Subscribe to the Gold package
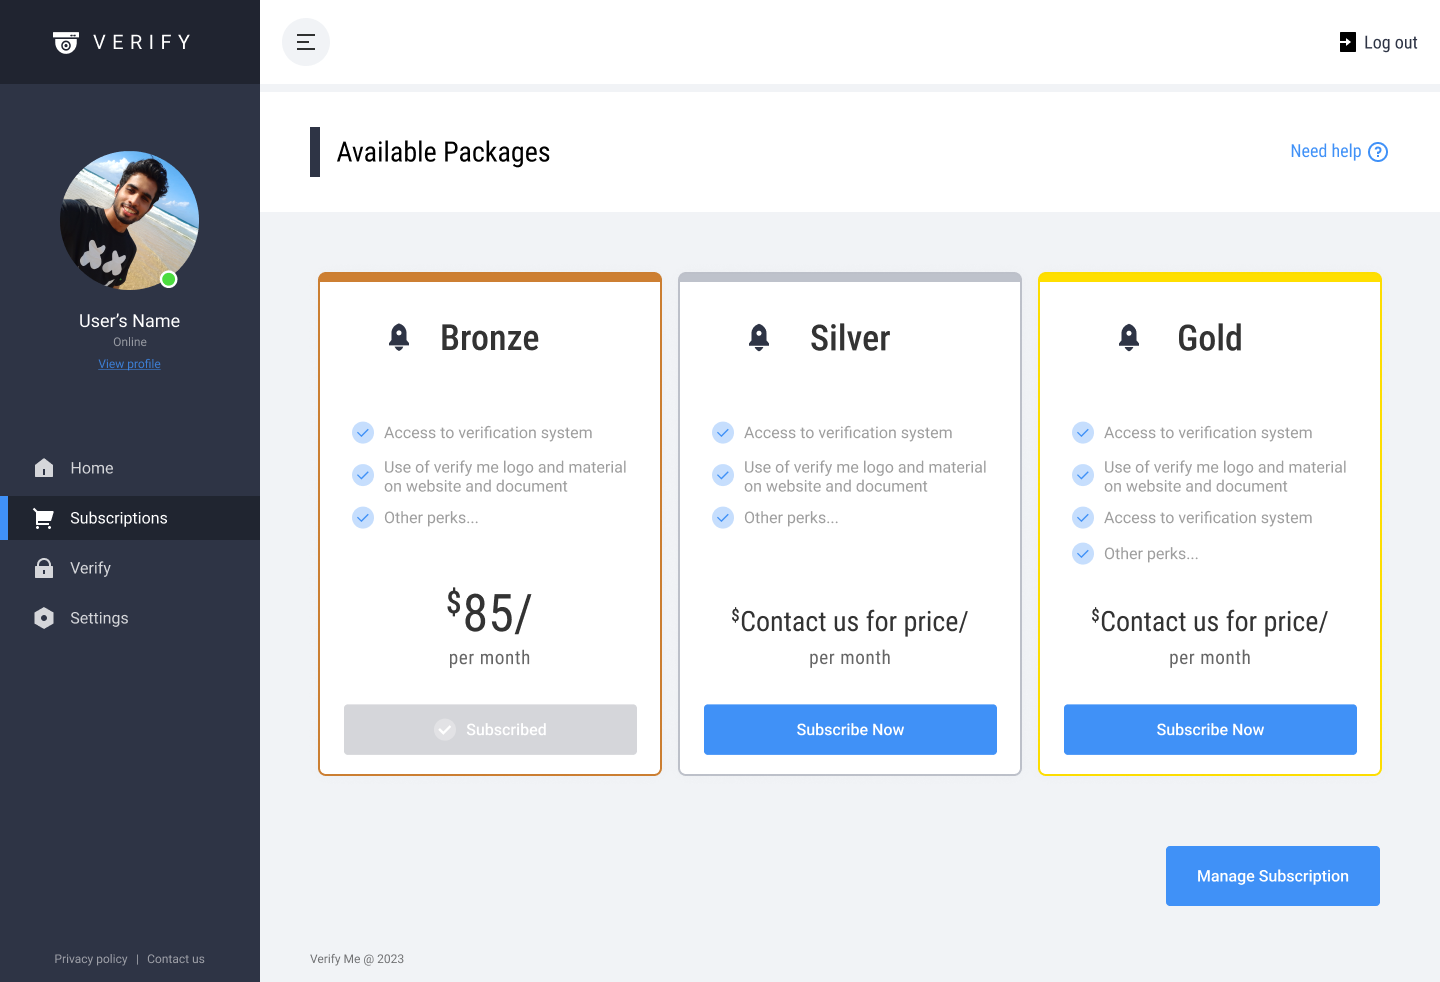Viewport: 1440px width, 982px height. (x=1210, y=730)
